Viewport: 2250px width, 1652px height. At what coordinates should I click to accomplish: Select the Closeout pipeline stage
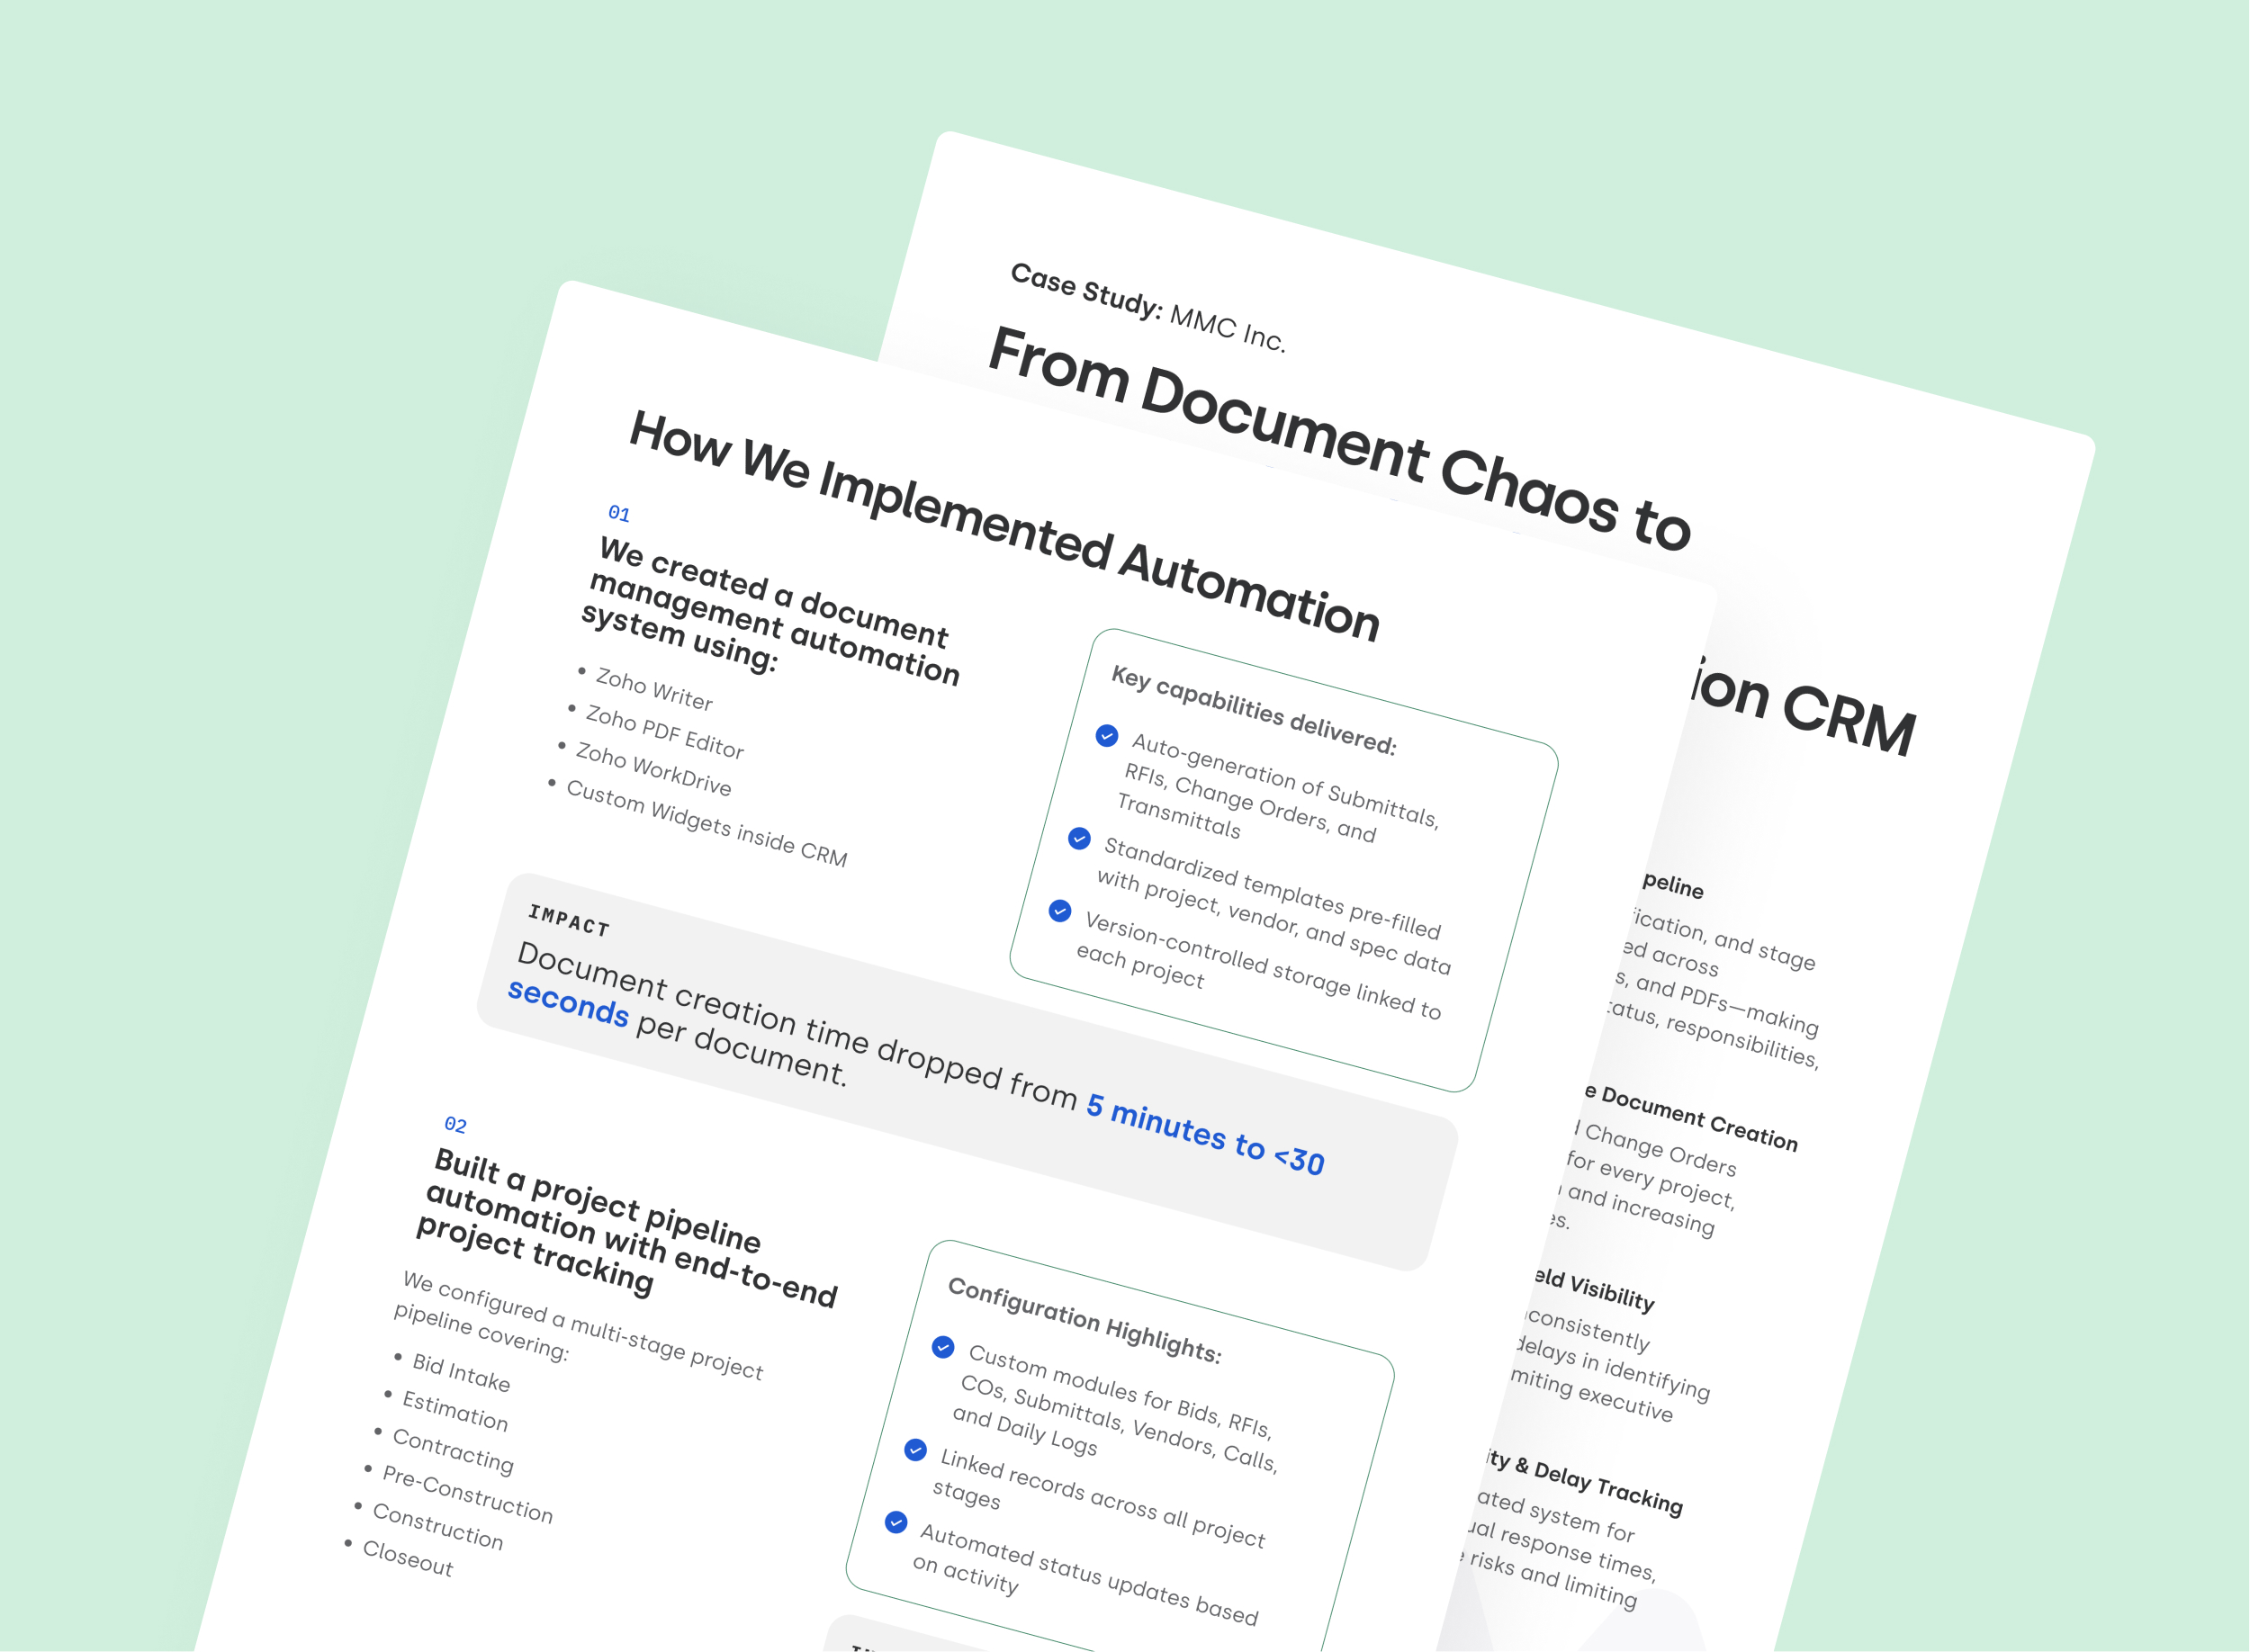[407, 1558]
